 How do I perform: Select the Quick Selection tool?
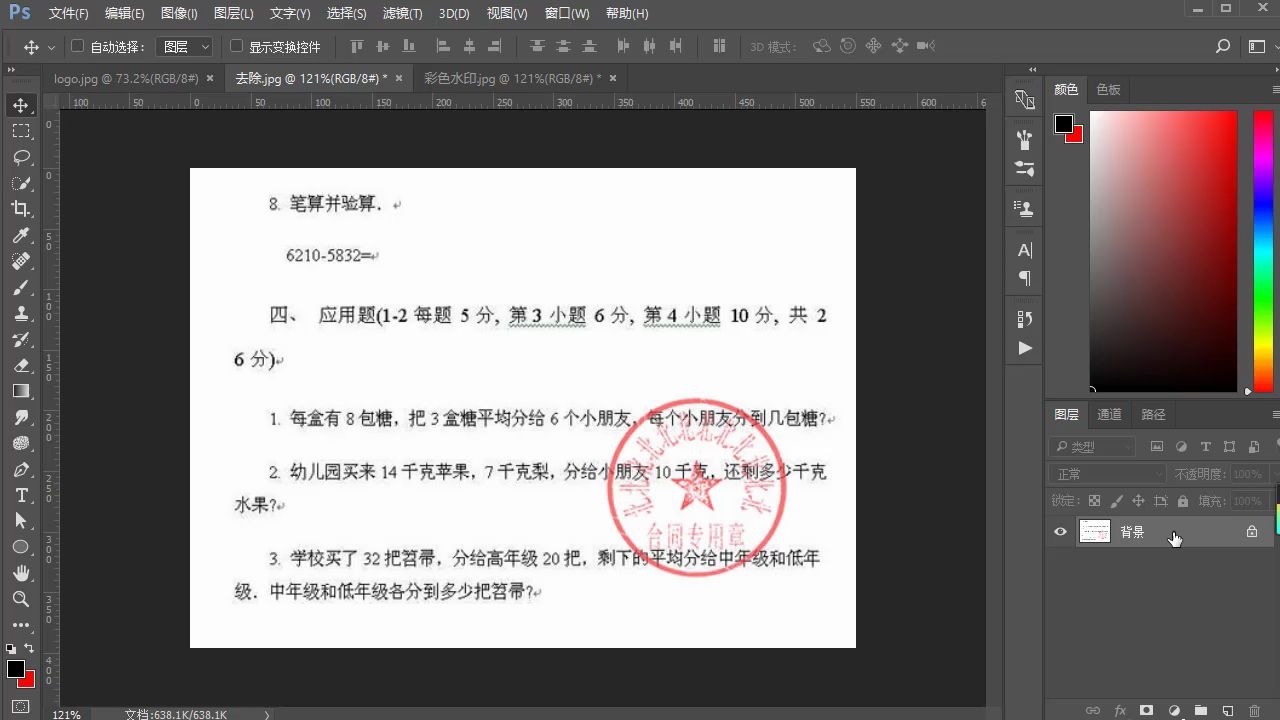(20, 183)
